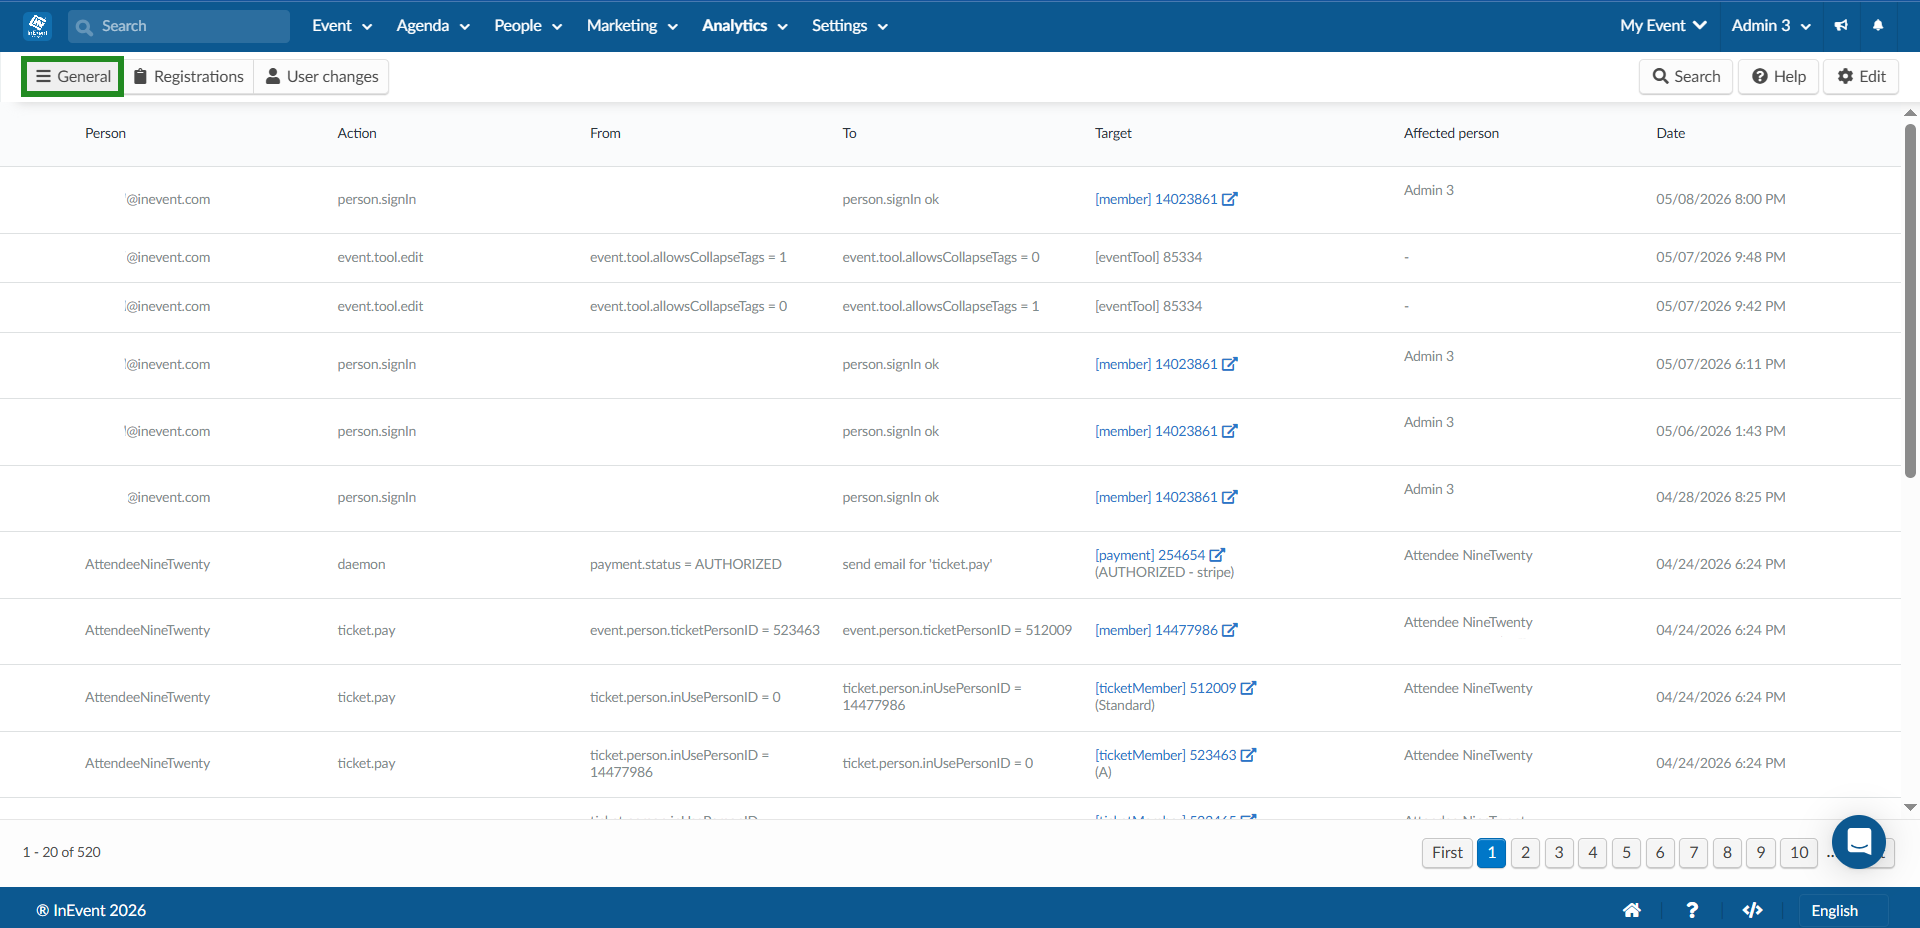Open the payment 254654 link
The height and width of the screenshot is (928, 1920).
1150,555
